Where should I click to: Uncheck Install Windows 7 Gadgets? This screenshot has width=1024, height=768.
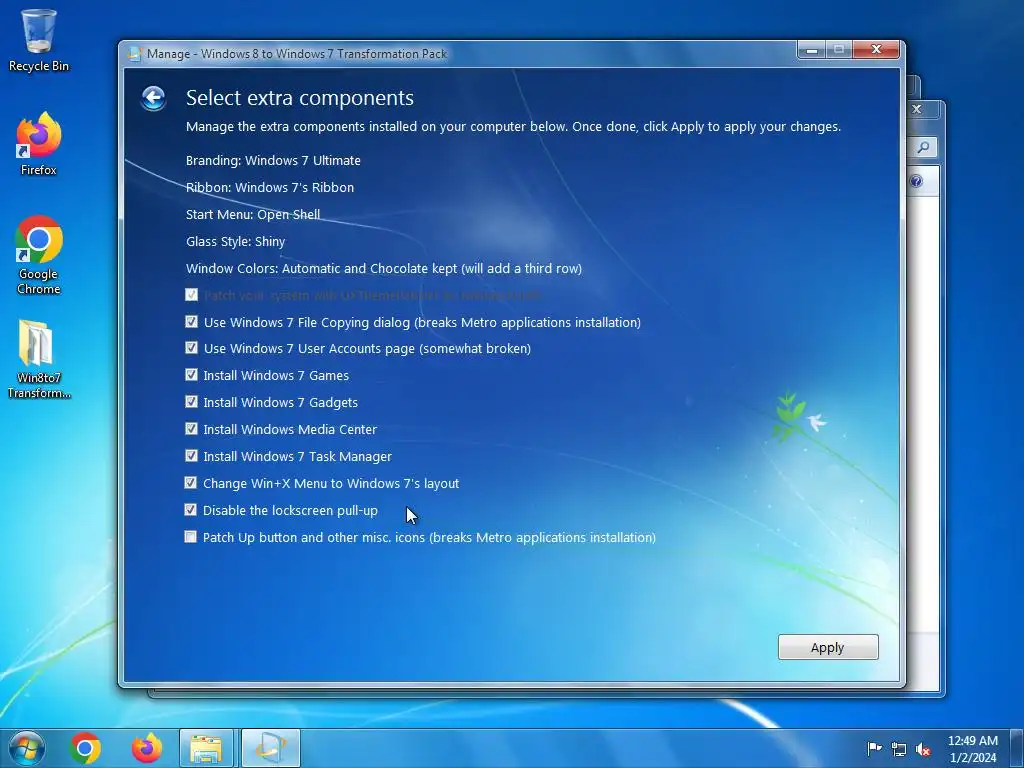pyautogui.click(x=191, y=402)
